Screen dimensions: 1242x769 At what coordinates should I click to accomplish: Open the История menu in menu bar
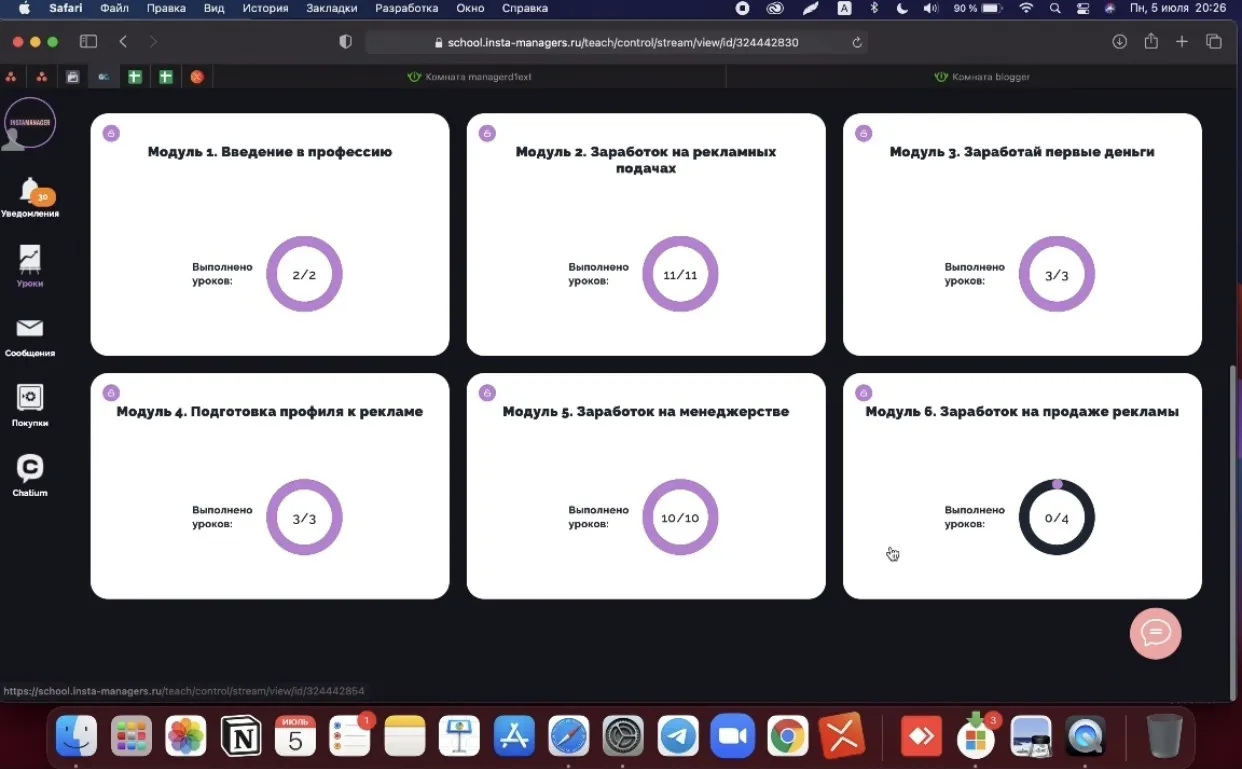(265, 8)
